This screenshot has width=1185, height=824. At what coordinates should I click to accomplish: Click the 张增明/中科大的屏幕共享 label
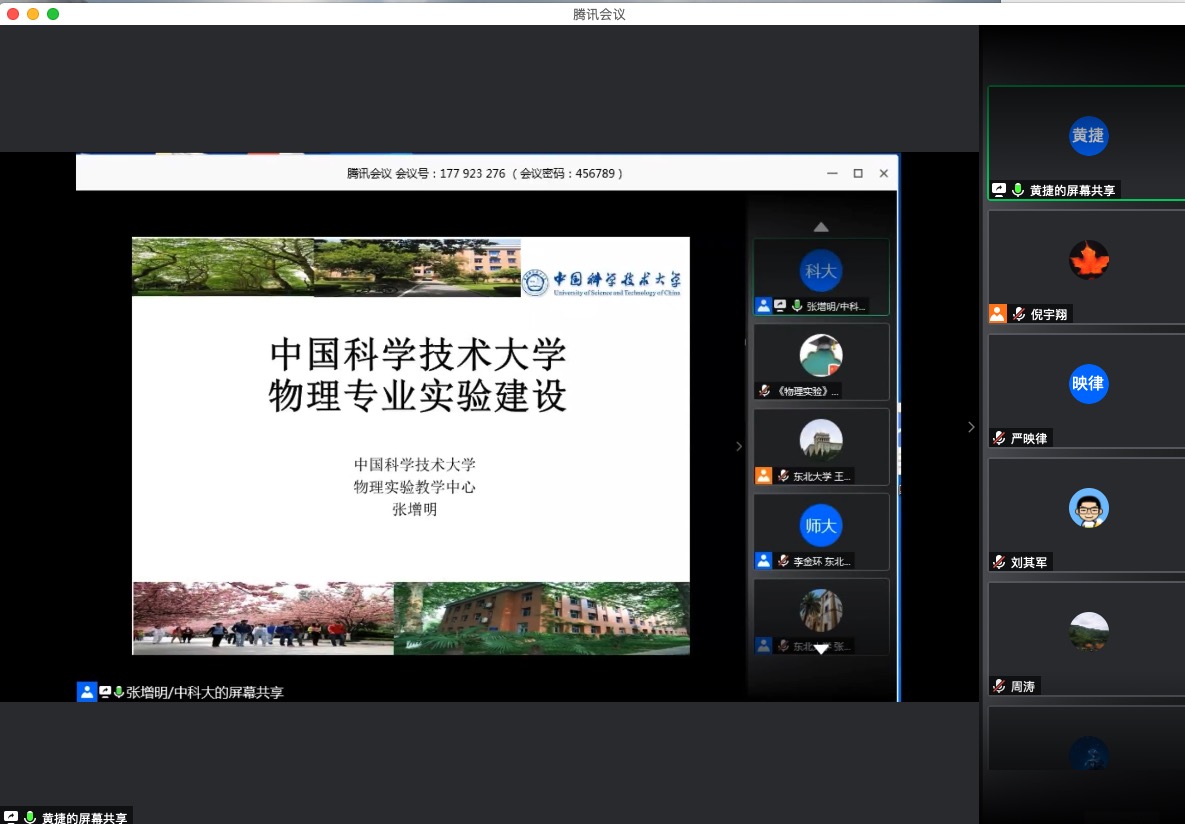[x=204, y=692]
